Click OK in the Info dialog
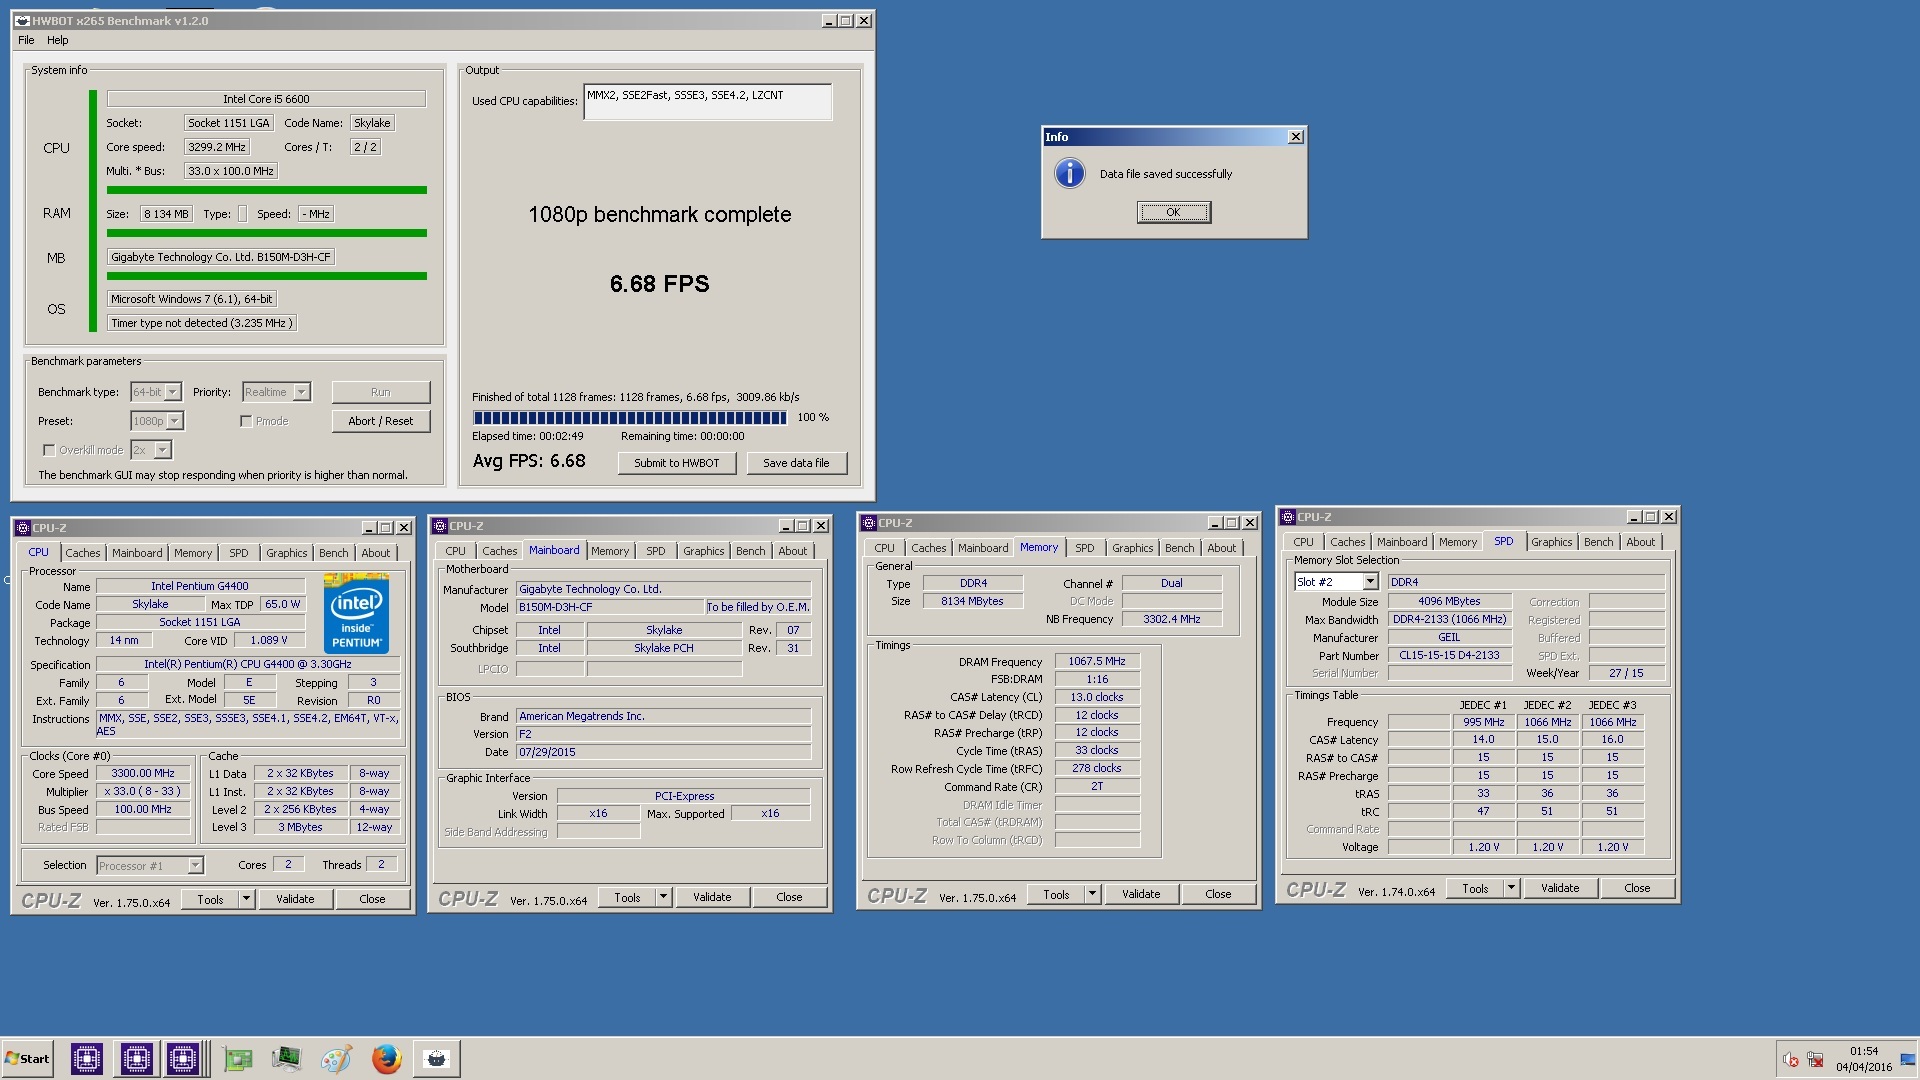The width and height of the screenshot is (1920, 1080). (x=1174, y=212)
